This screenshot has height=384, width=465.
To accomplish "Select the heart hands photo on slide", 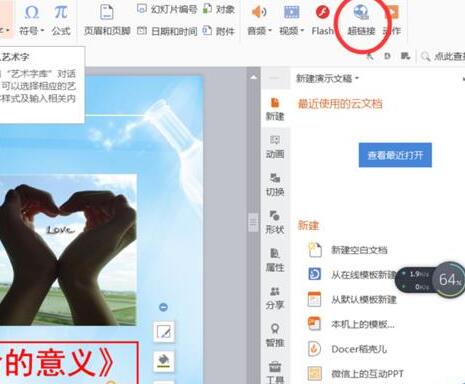I will coord(68,250).
